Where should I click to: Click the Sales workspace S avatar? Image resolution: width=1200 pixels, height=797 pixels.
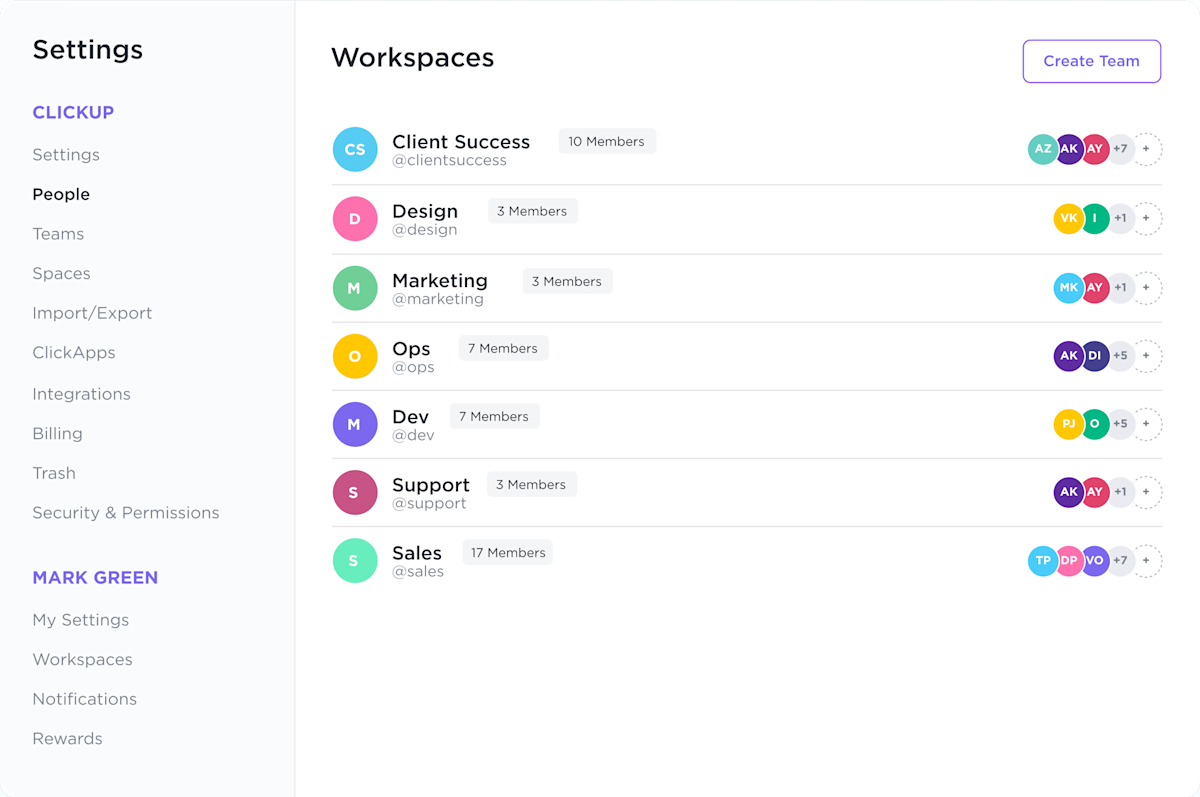355,561
